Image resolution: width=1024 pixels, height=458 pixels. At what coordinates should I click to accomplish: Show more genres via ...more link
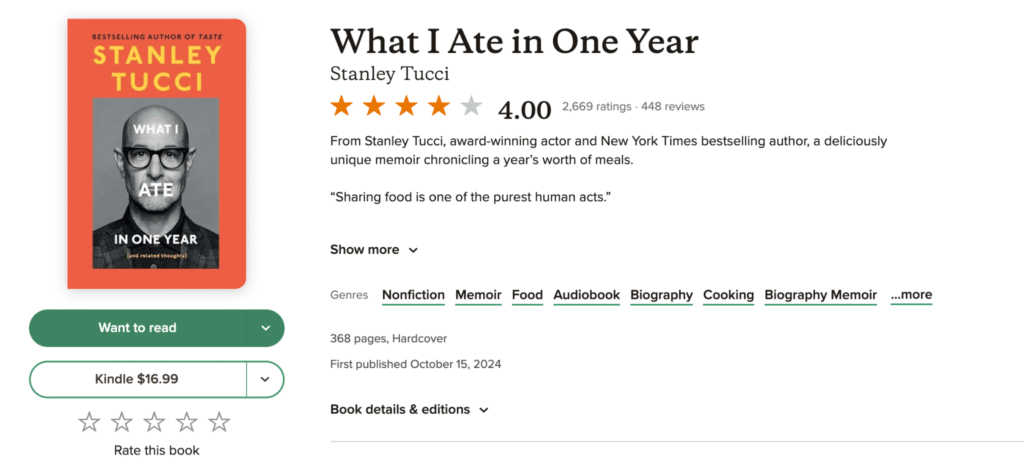(911, 295)
